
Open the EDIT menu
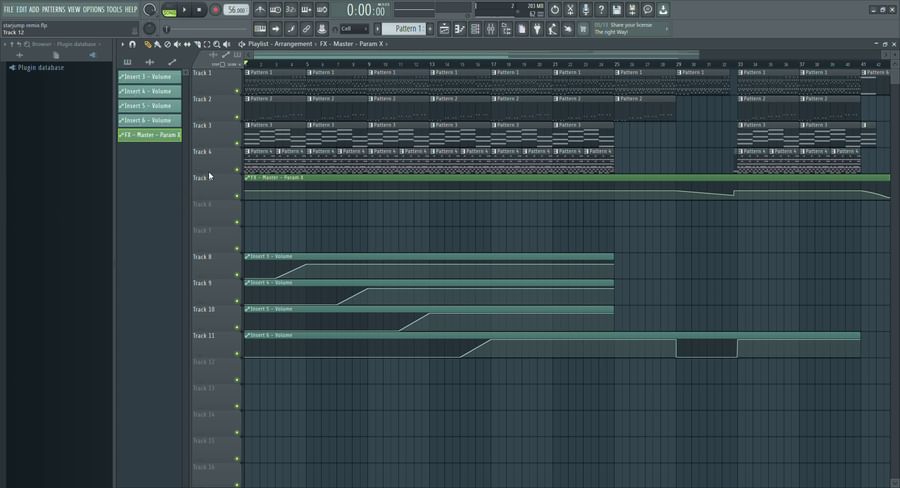click(22, 9)
